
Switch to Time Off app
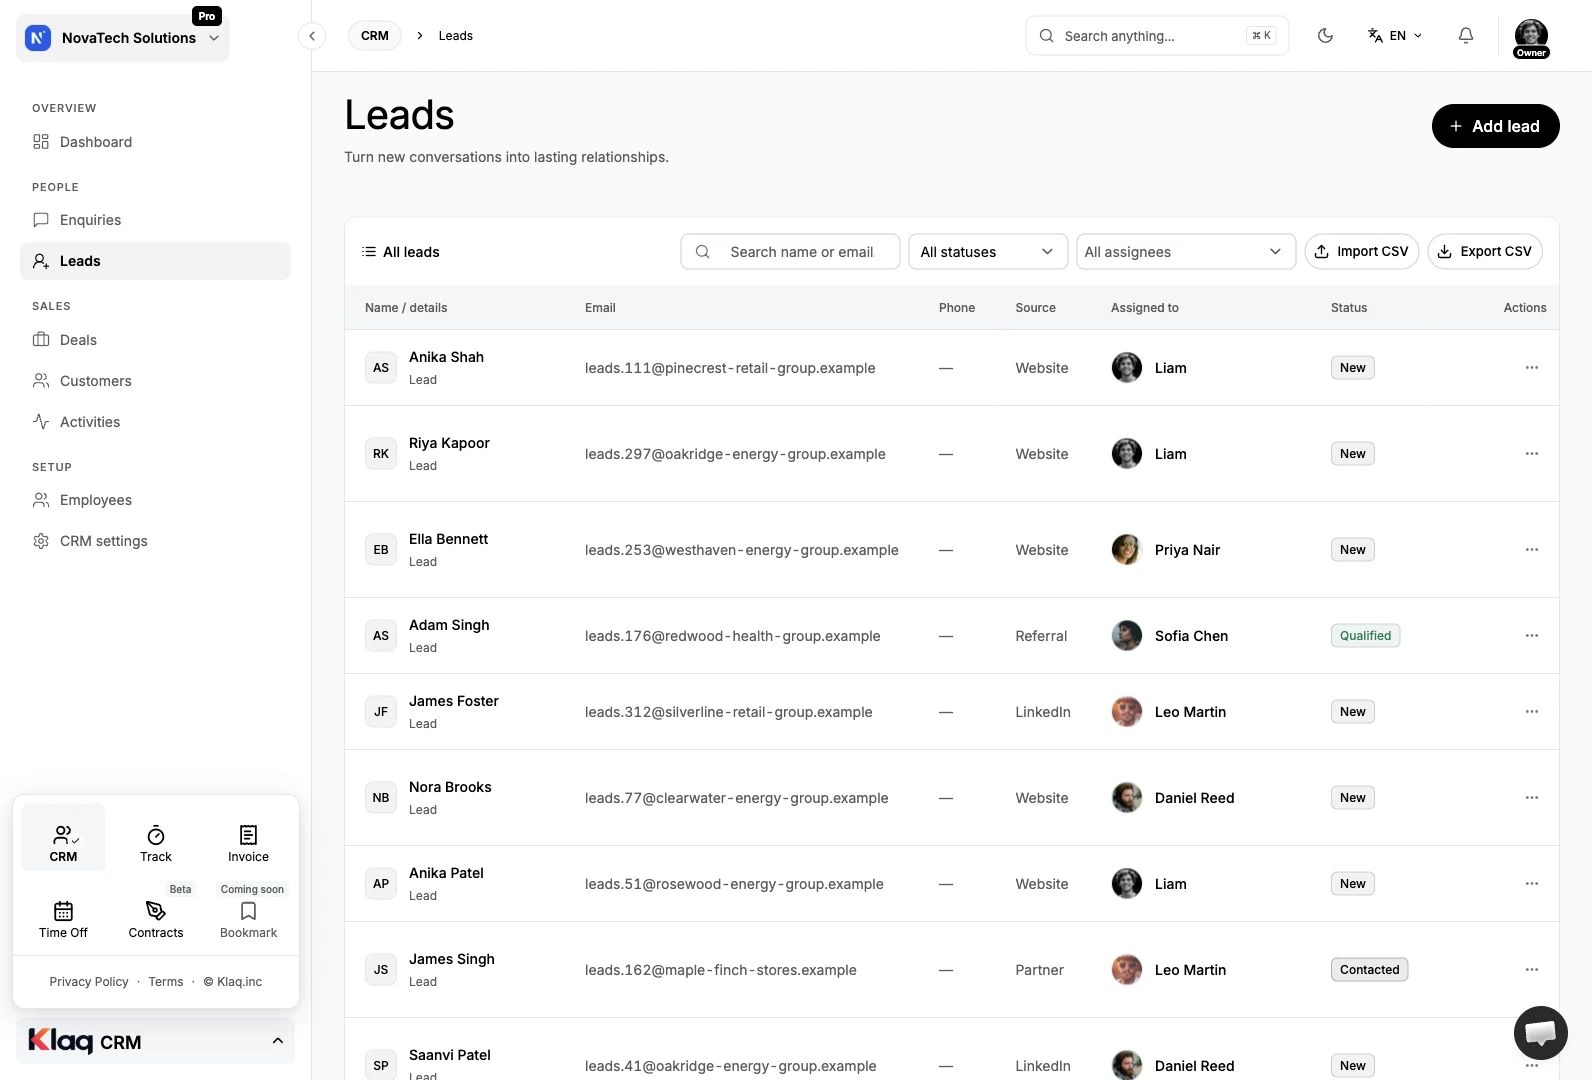63,919
